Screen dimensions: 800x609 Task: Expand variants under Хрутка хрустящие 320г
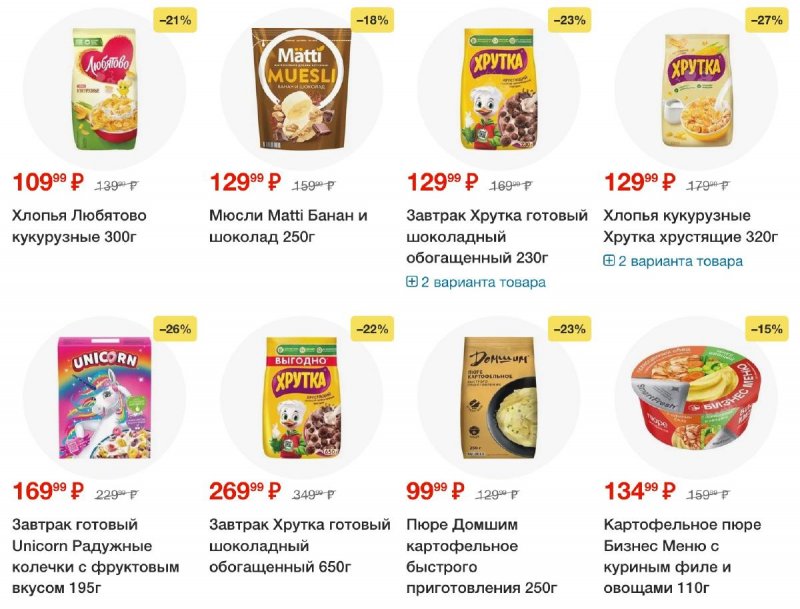[x=673, y=261]
